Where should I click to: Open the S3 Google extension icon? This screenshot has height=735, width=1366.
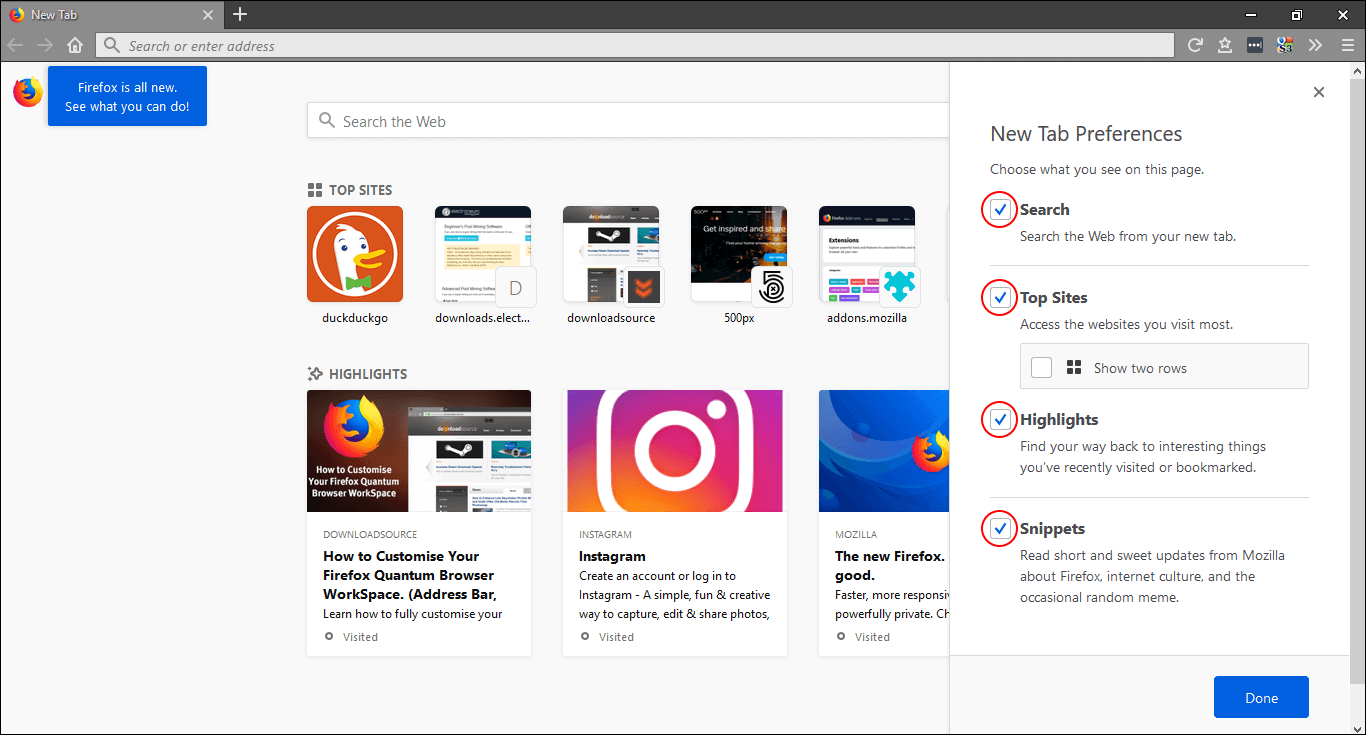tap(1285, 45)
